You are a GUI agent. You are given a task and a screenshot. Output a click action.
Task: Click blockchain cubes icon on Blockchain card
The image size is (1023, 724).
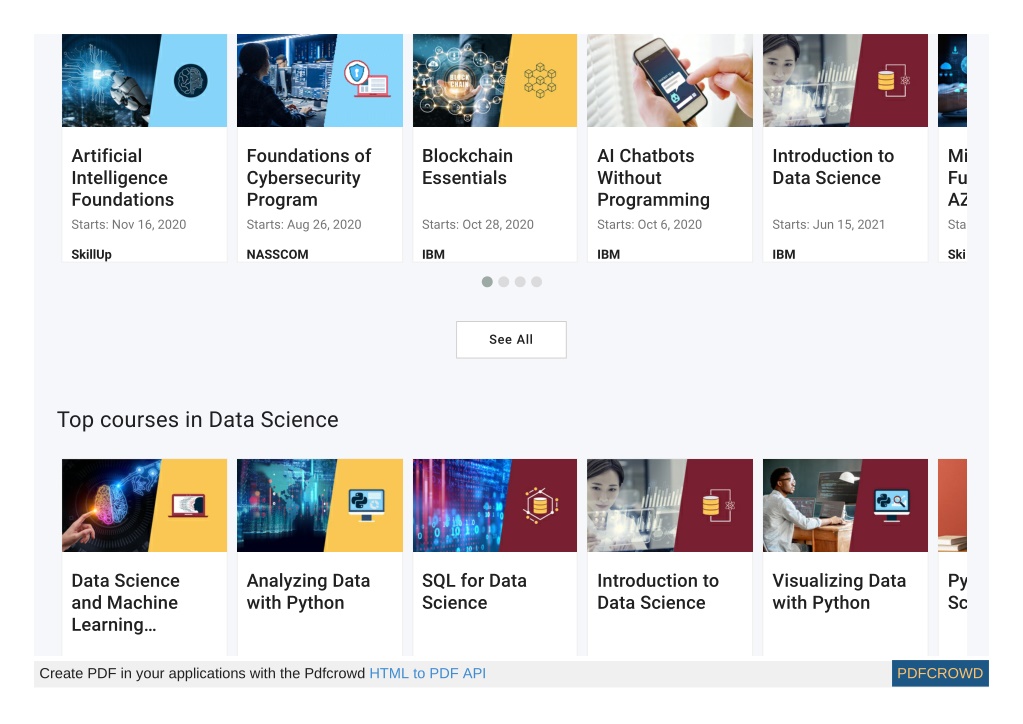(x=540, y=80)
